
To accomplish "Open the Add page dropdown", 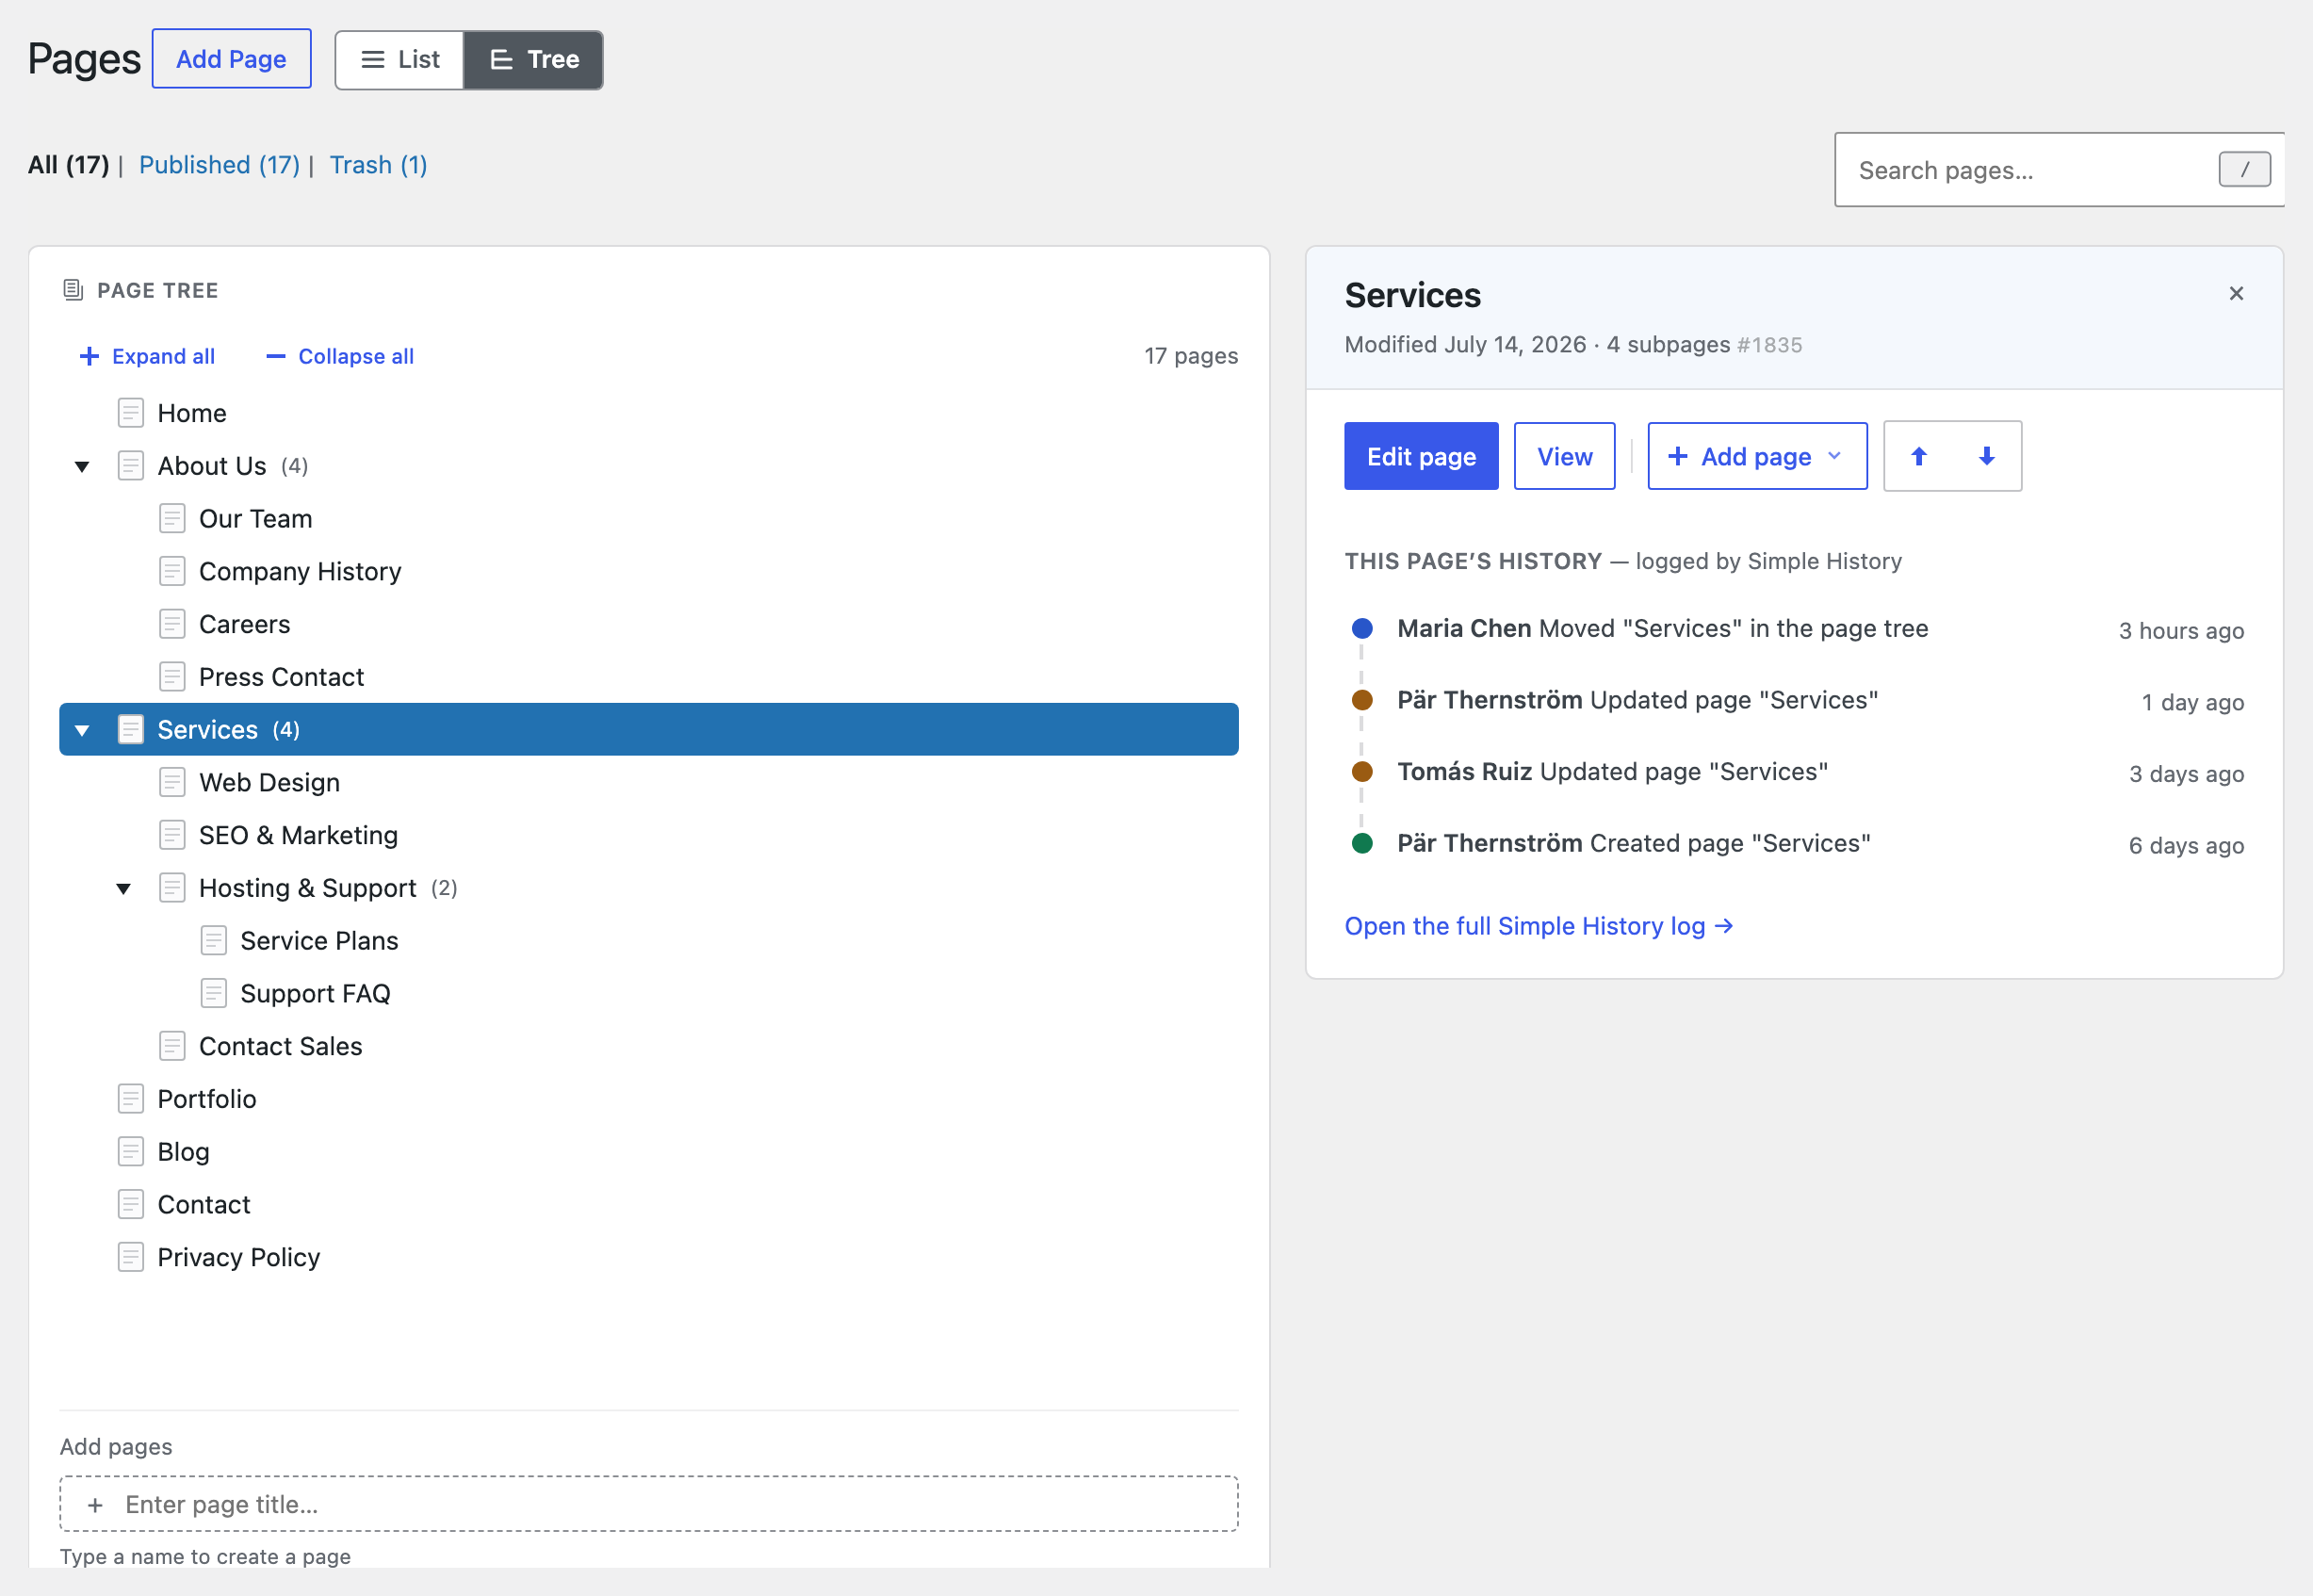I will tap(1757, 456).
